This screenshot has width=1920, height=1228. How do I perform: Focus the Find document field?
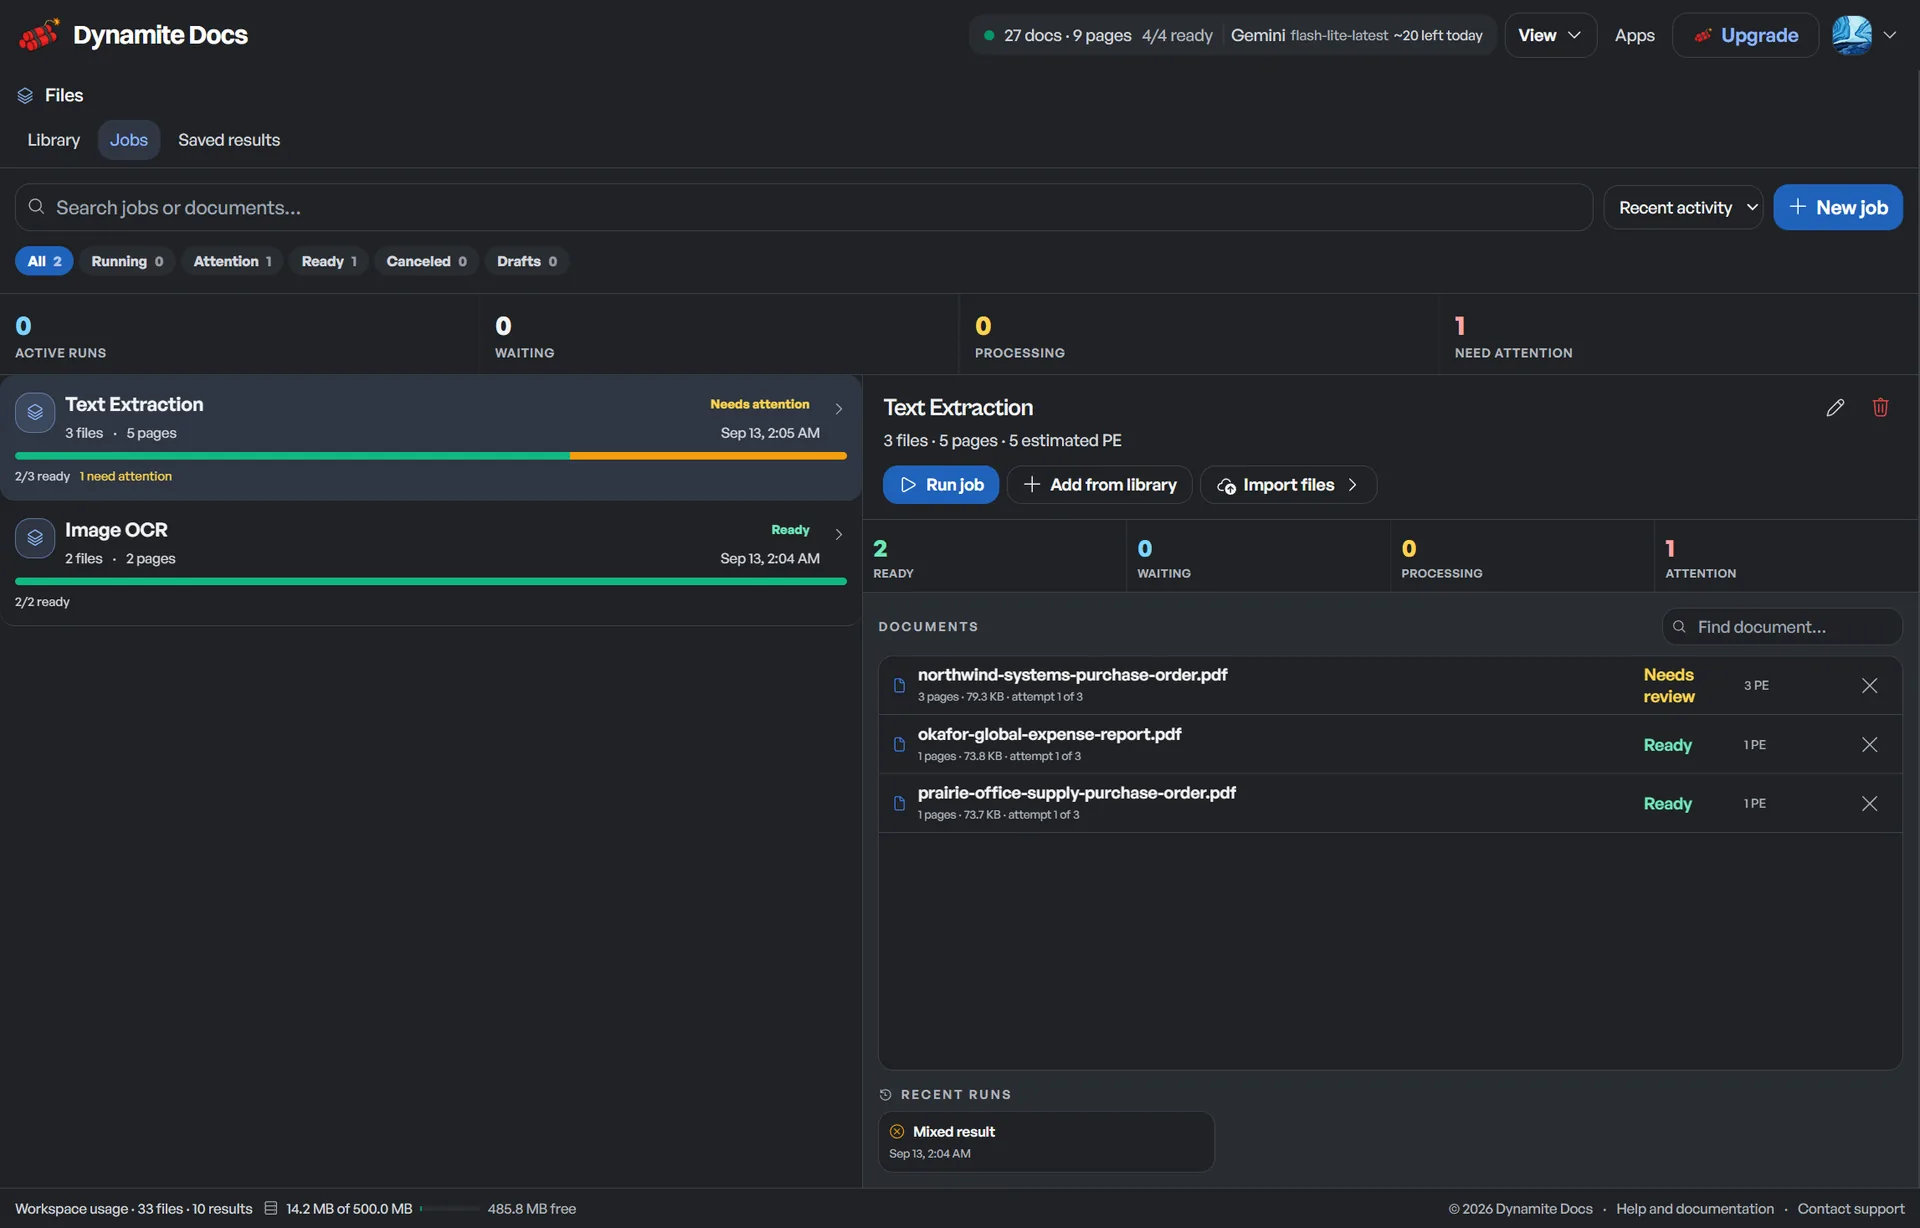tap(1782, 627)
